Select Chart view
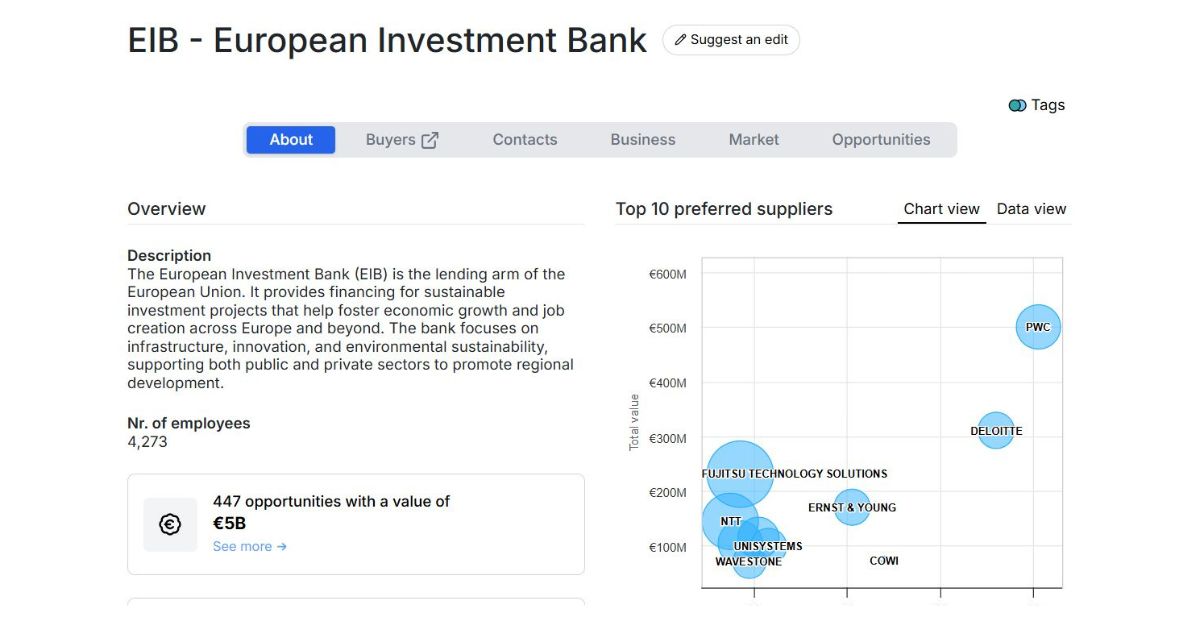The image size is (1200, 628). (x=941, y=209)
